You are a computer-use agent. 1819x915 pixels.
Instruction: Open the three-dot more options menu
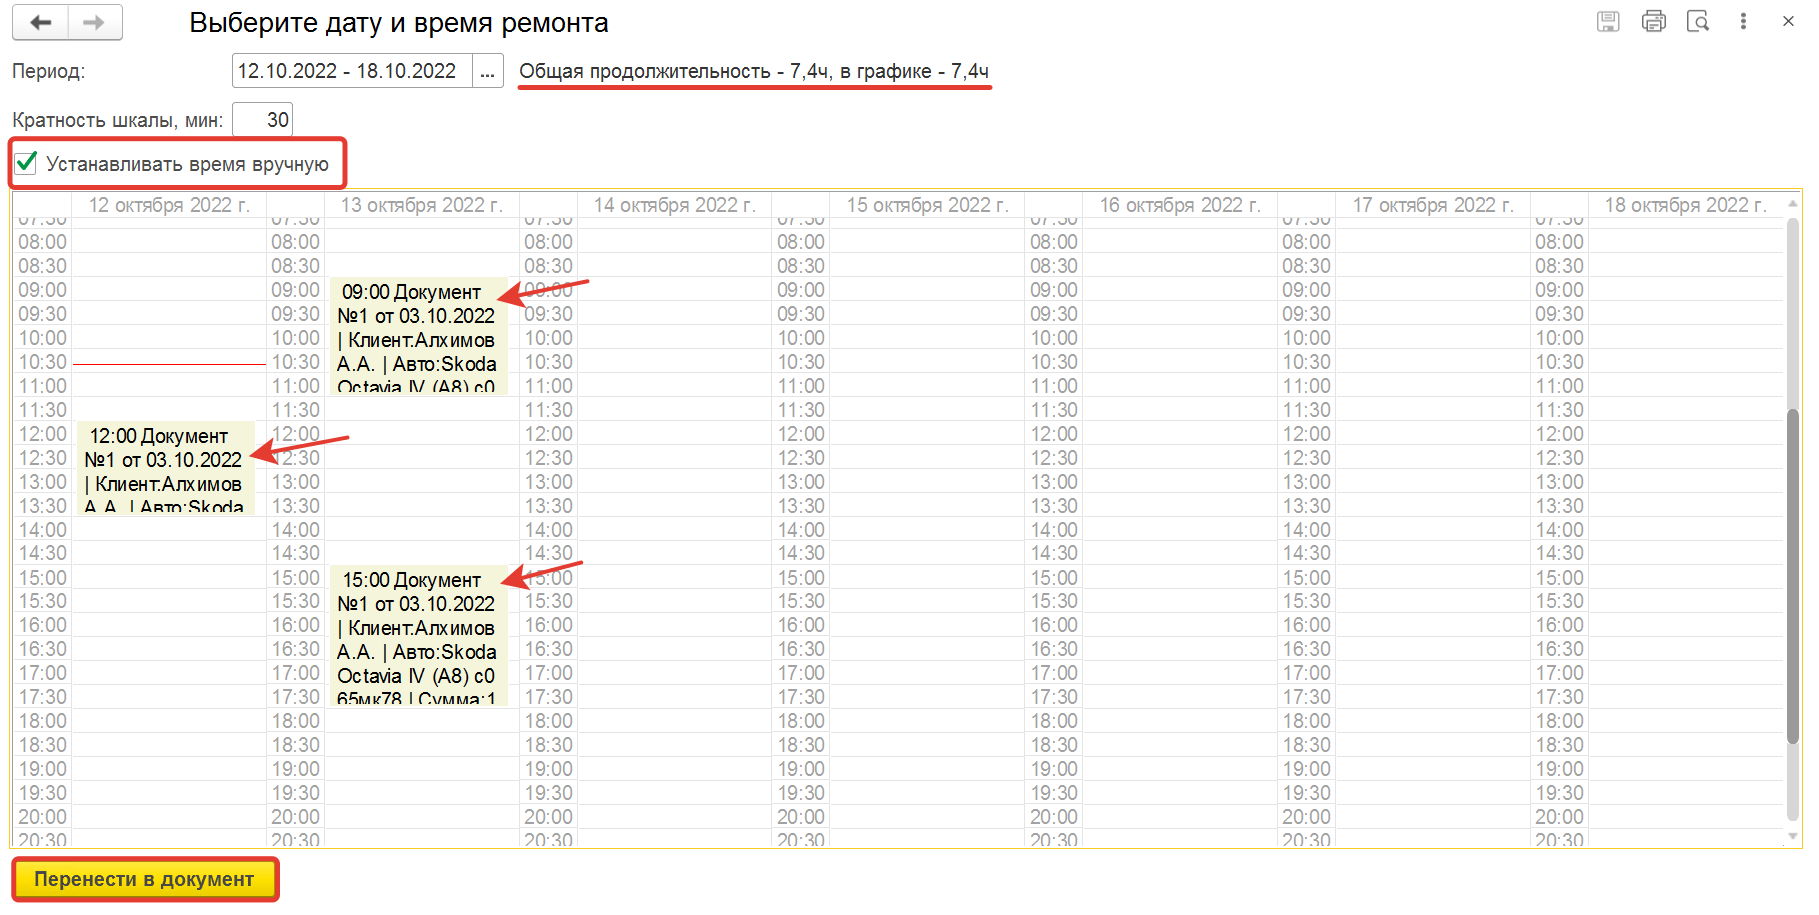point(1743,21)
